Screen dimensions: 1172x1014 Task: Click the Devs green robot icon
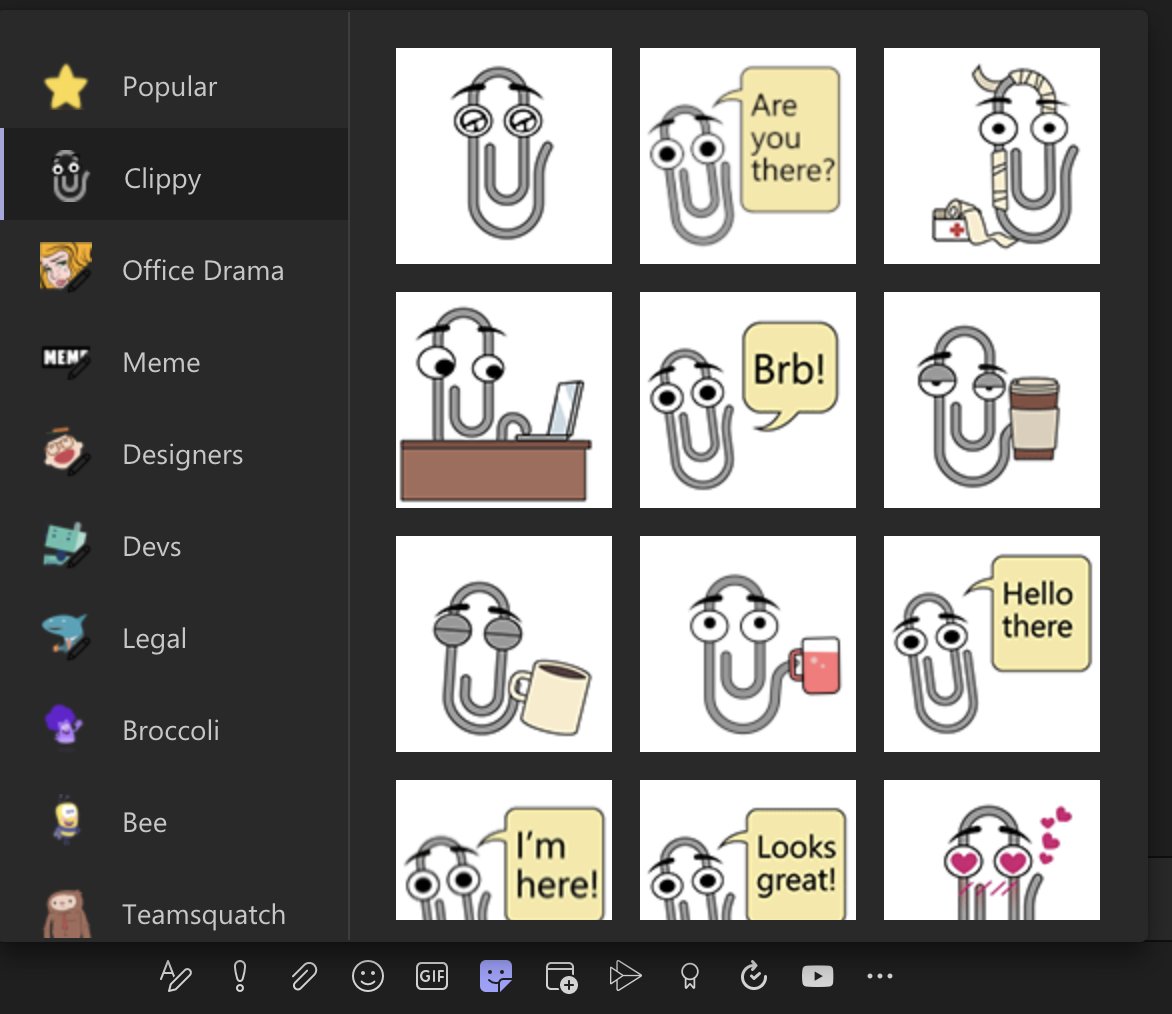[x=66, y=545]
